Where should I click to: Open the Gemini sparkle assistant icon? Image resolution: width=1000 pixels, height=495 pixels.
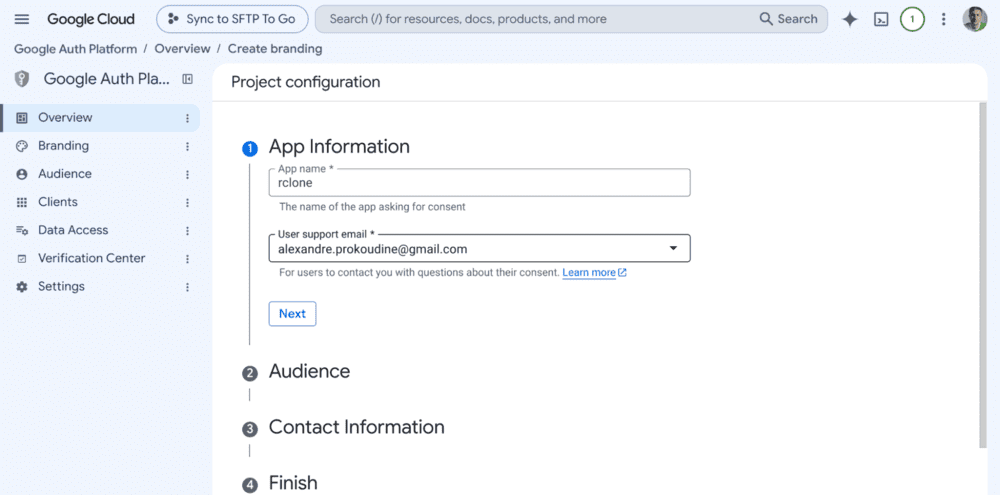(849, 19)
